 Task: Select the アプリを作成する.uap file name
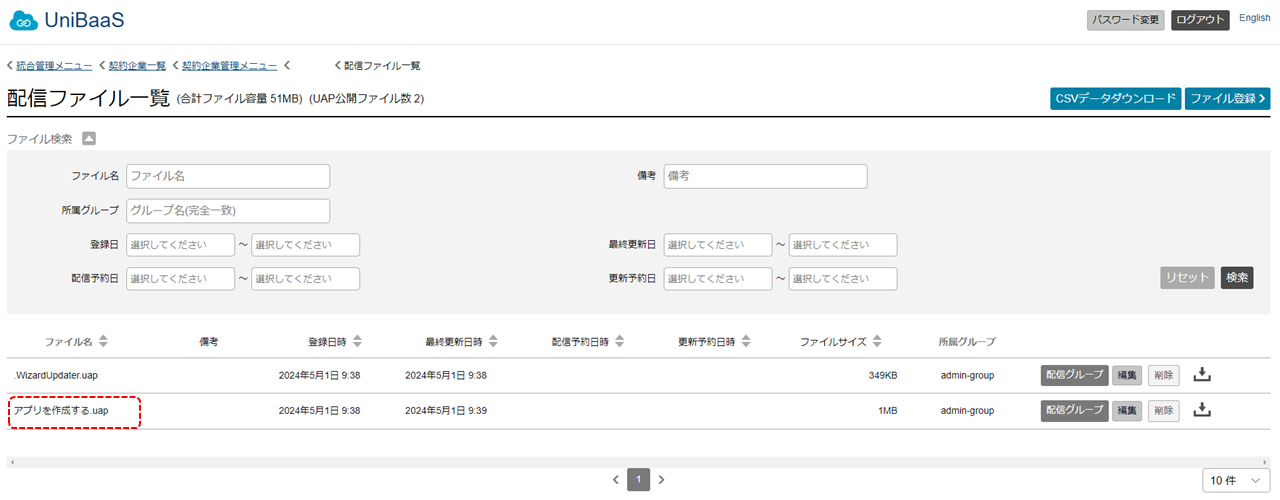61,411
